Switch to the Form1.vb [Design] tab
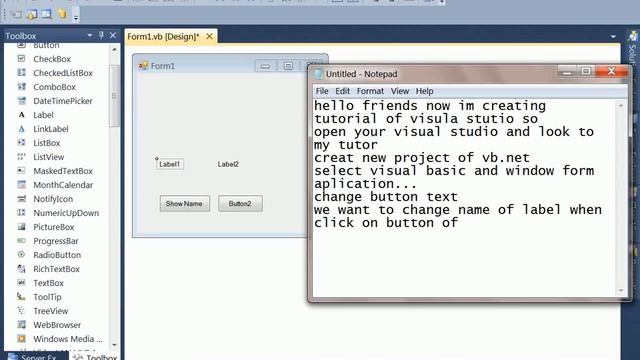 pos(163,37)
